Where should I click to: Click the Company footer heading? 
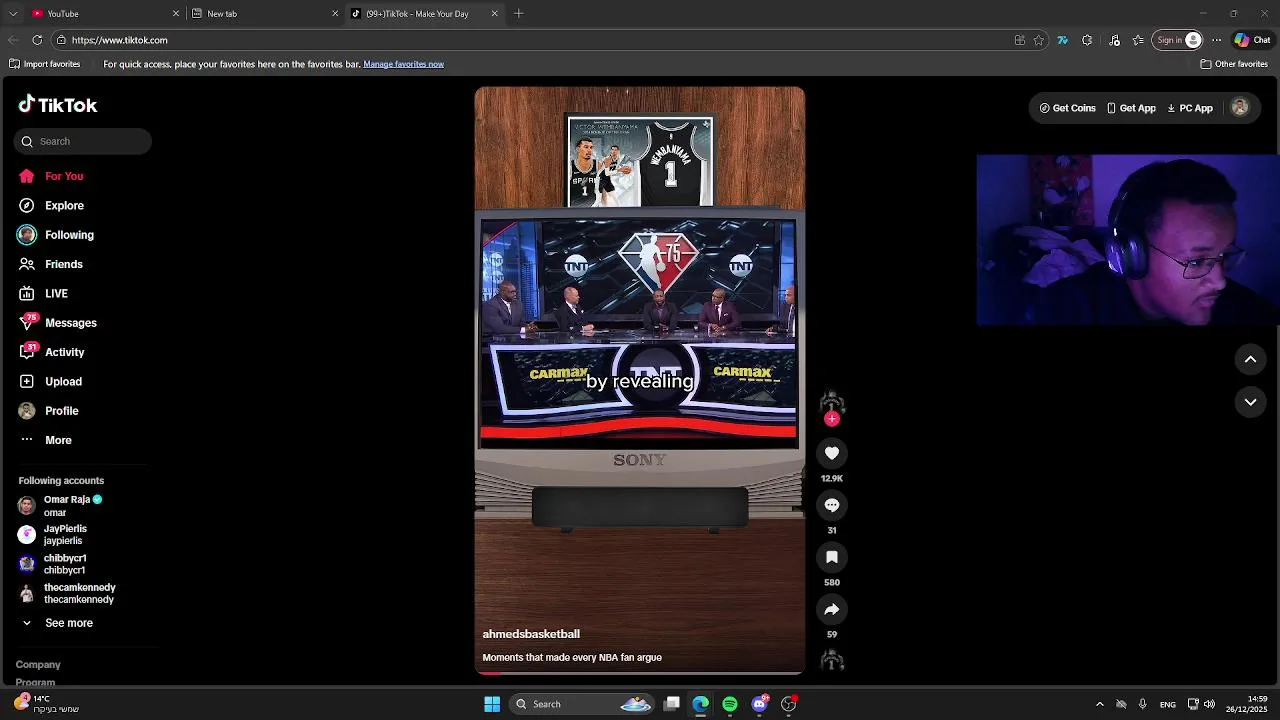pyautogui.click(x=38, y=665)
